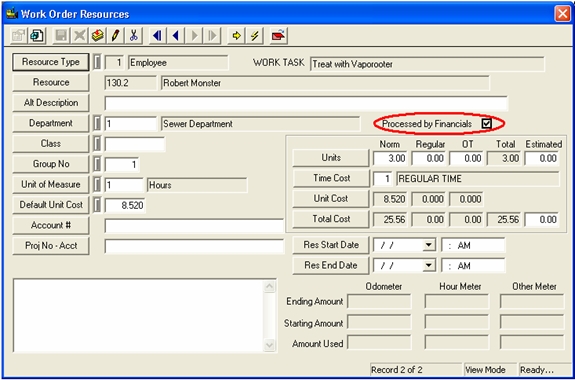The image size is (575, 380).
Task: Click the grayed properties icon in toolbar
Action: click(x=18, y=36)
